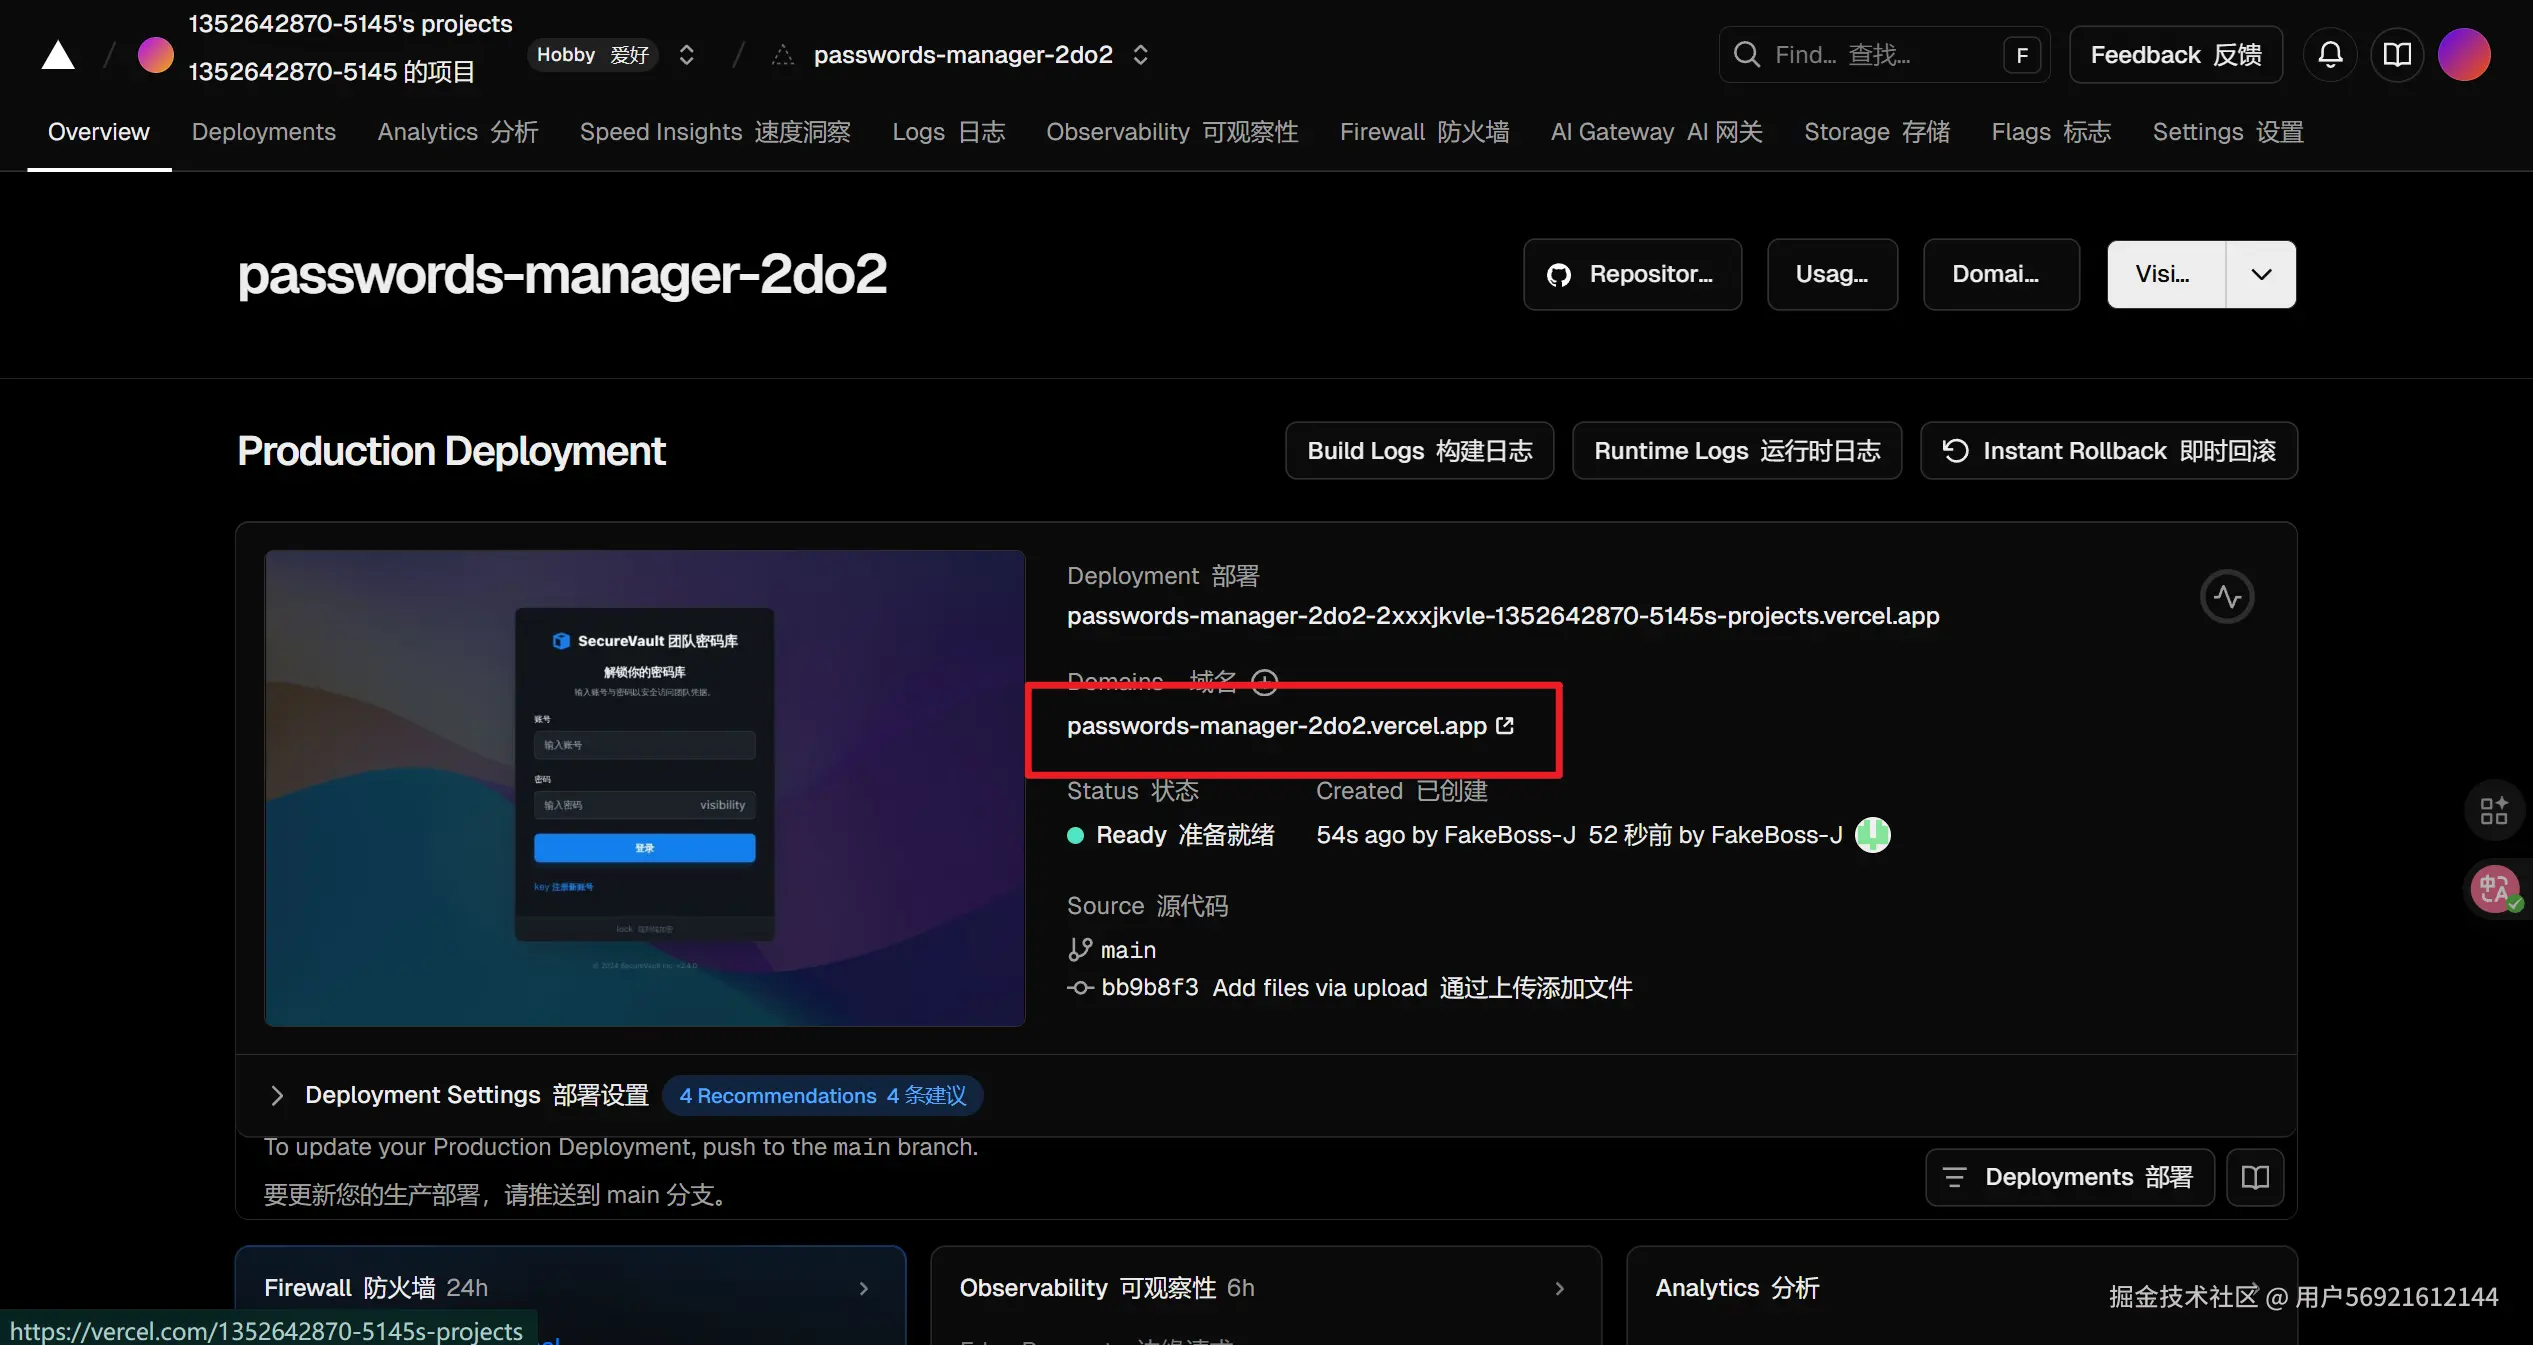Open the documentation book icon in header
The height and width of the screenshot is (1345, 2533).
(x=2397, y=55)
